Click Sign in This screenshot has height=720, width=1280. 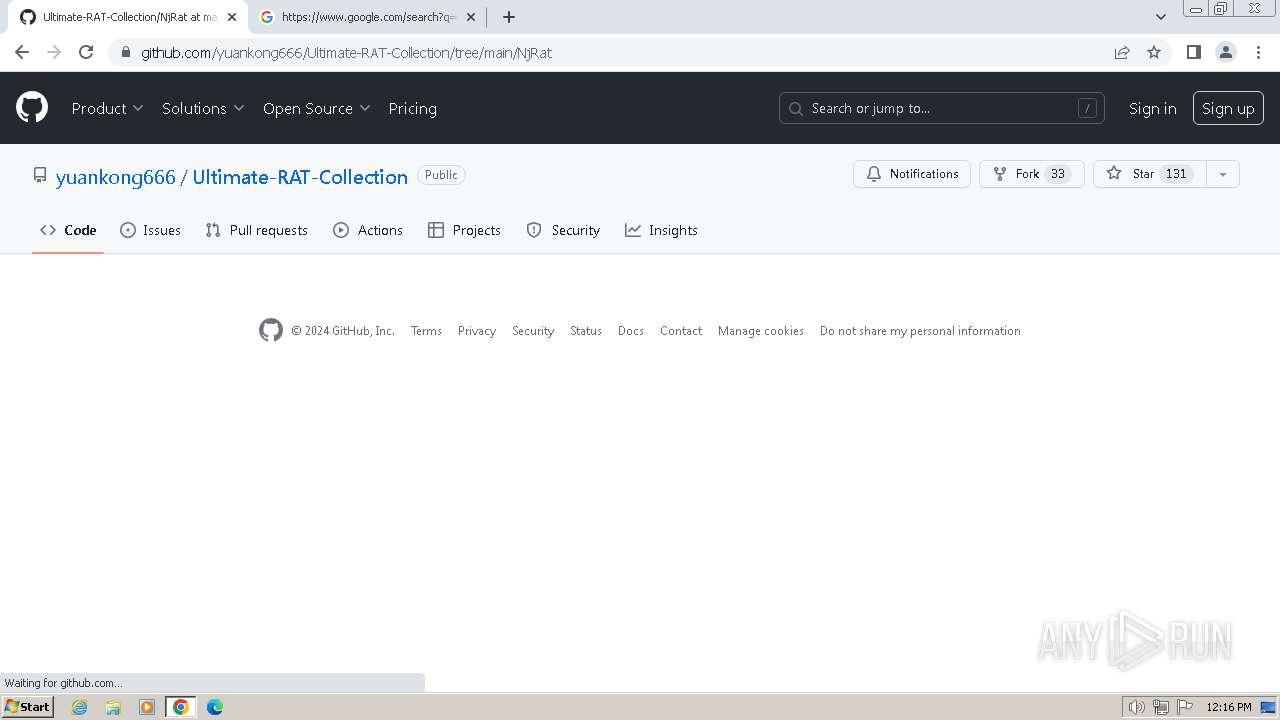[x=1152, y=108]
